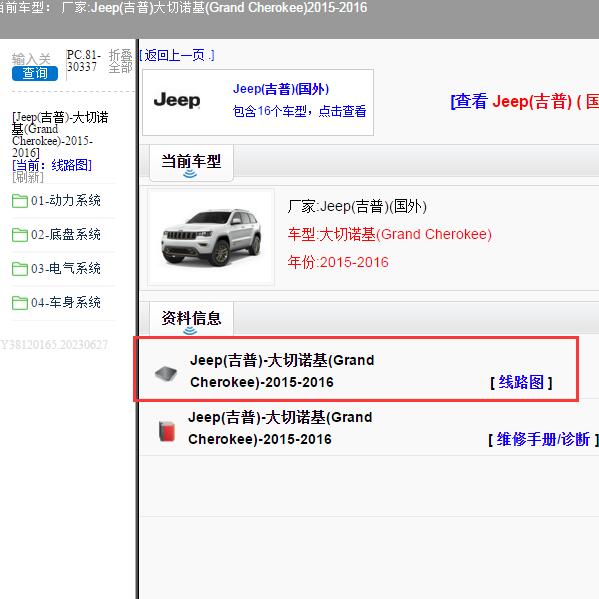Click the 输入关 keyword input field

[31, 59]
